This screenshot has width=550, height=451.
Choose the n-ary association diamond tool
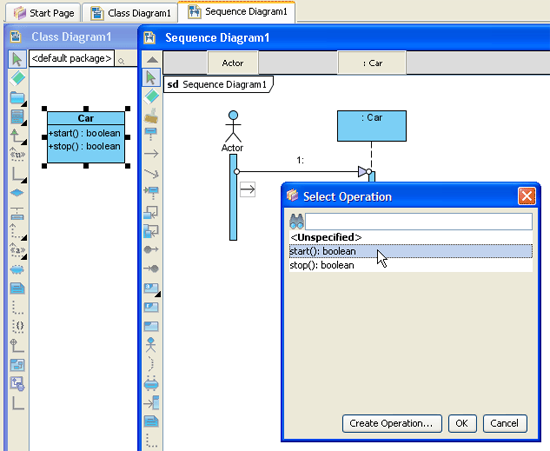tap(17, 193)
